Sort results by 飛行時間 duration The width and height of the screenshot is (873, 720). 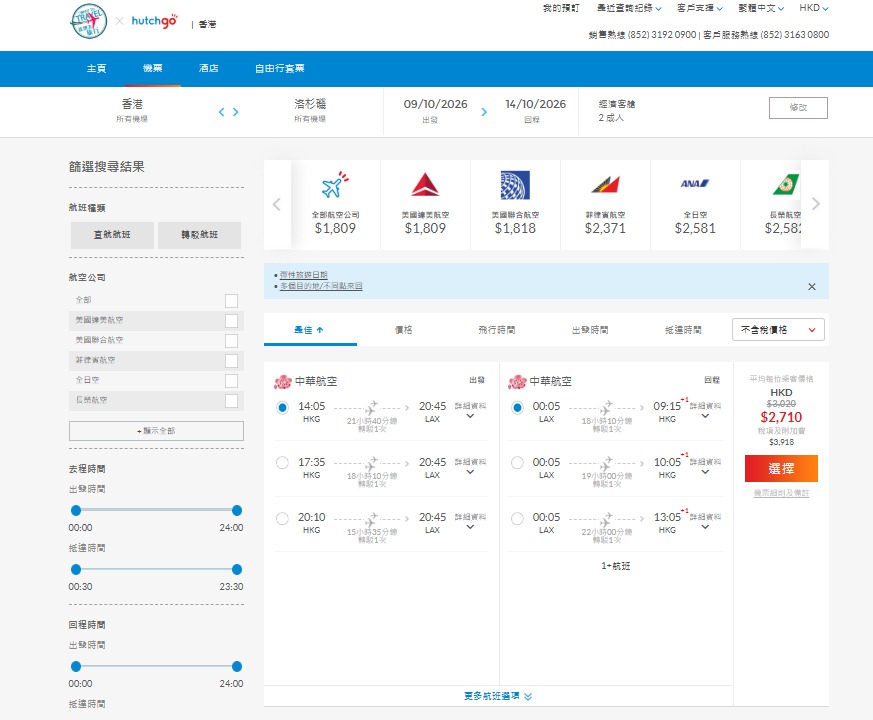[x=497, y=330]
